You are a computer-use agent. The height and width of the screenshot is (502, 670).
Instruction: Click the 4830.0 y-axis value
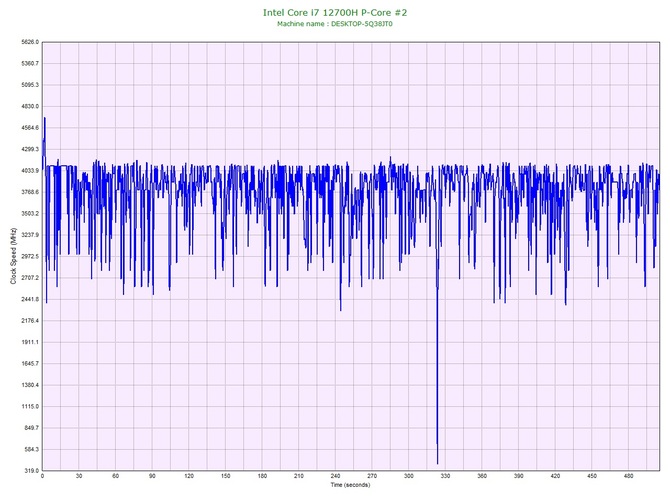(30, 106)
